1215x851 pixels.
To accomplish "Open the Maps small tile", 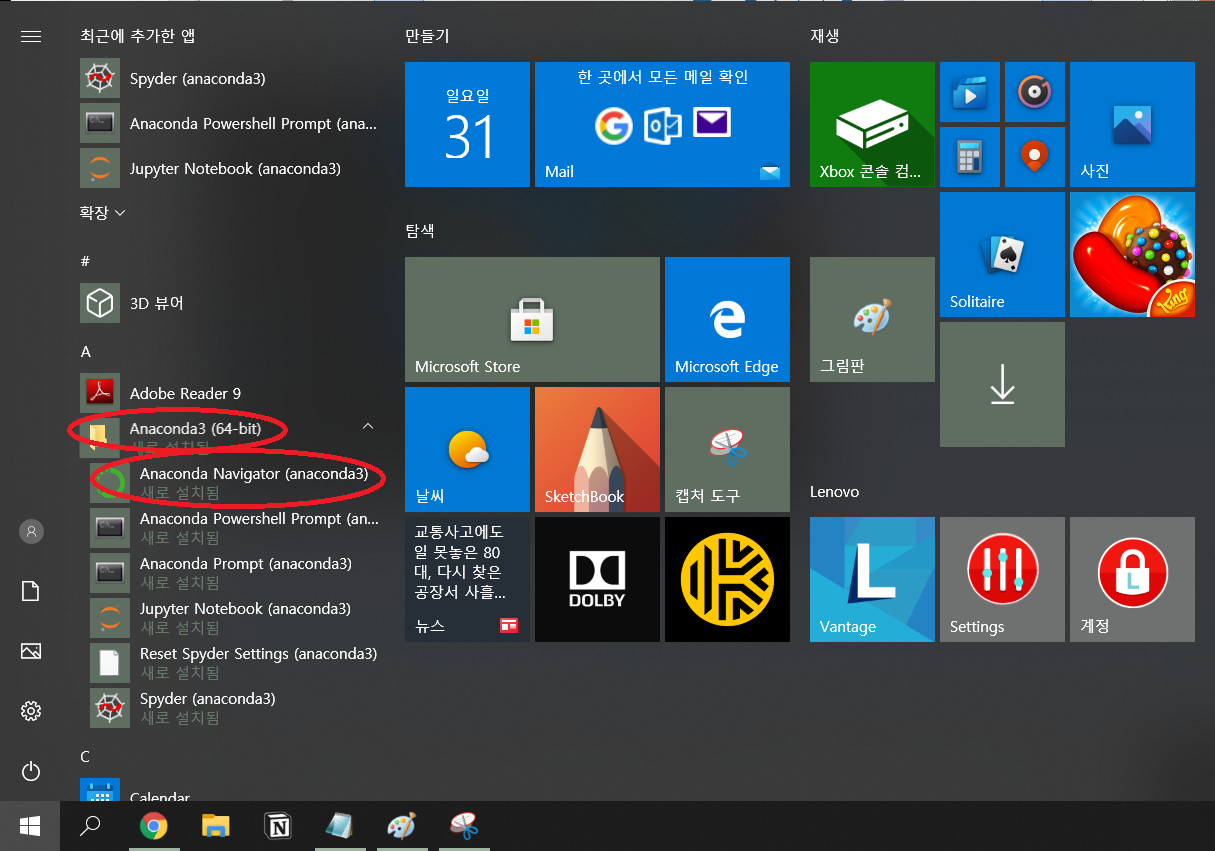I will pos(1035,157).
